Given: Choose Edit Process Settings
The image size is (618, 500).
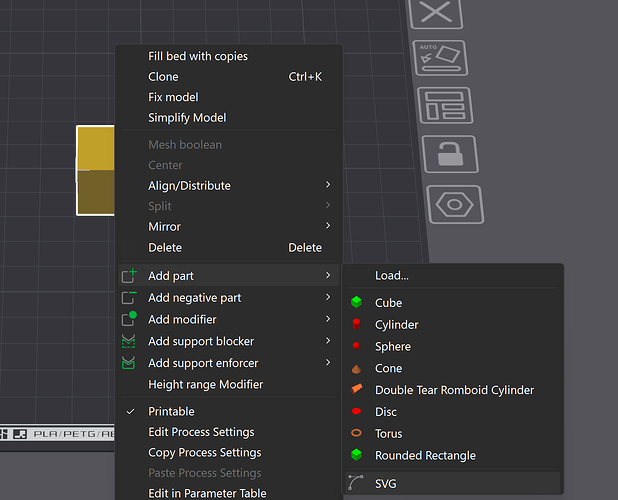Looking at the screenshot, I should pos(201,432).
